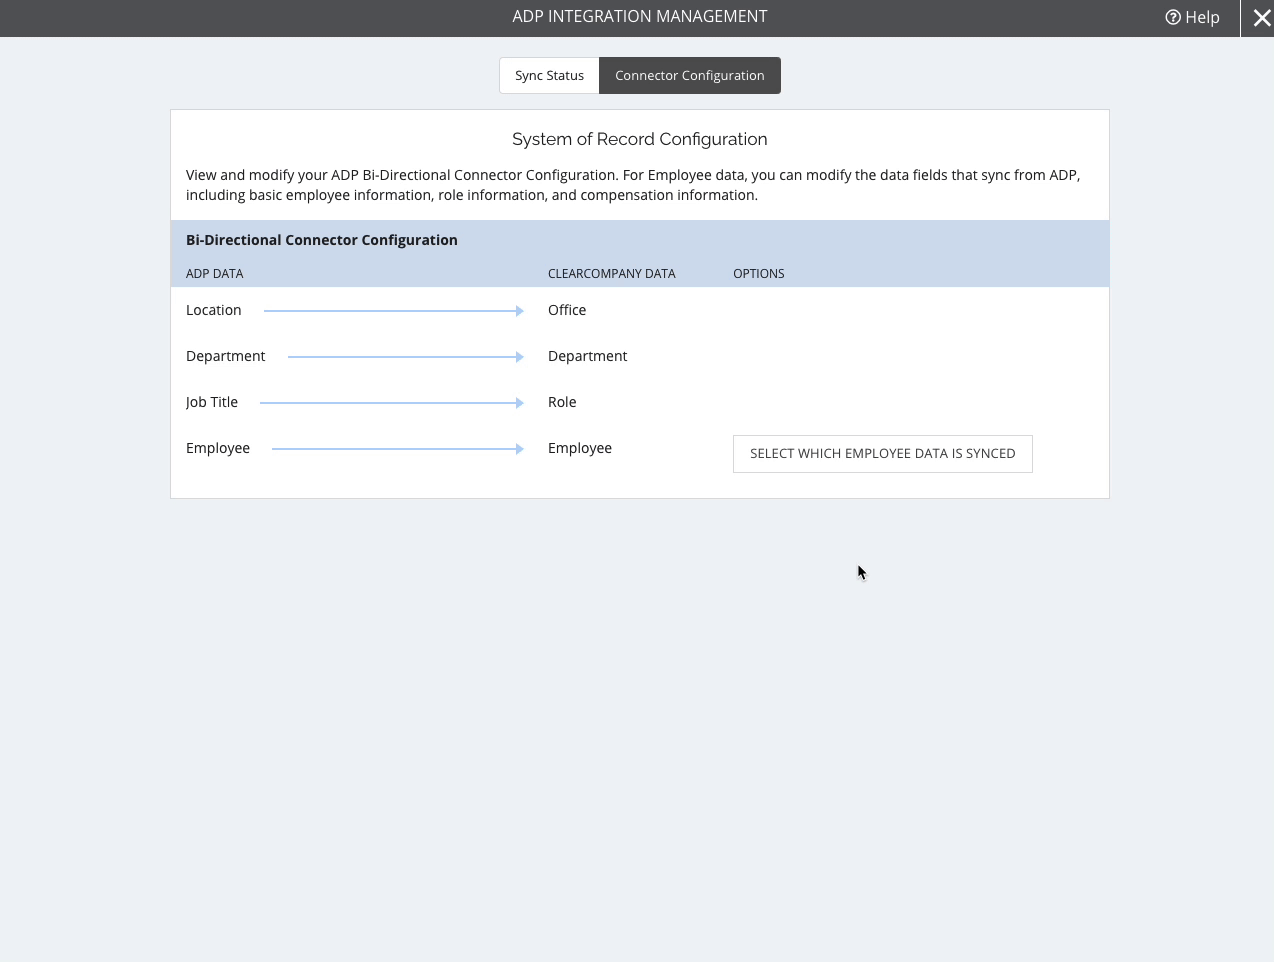Click Select Which Employee Data Is Synced button
The width and height of the screenshot is (1274, 962).
(x=883, y=454)
